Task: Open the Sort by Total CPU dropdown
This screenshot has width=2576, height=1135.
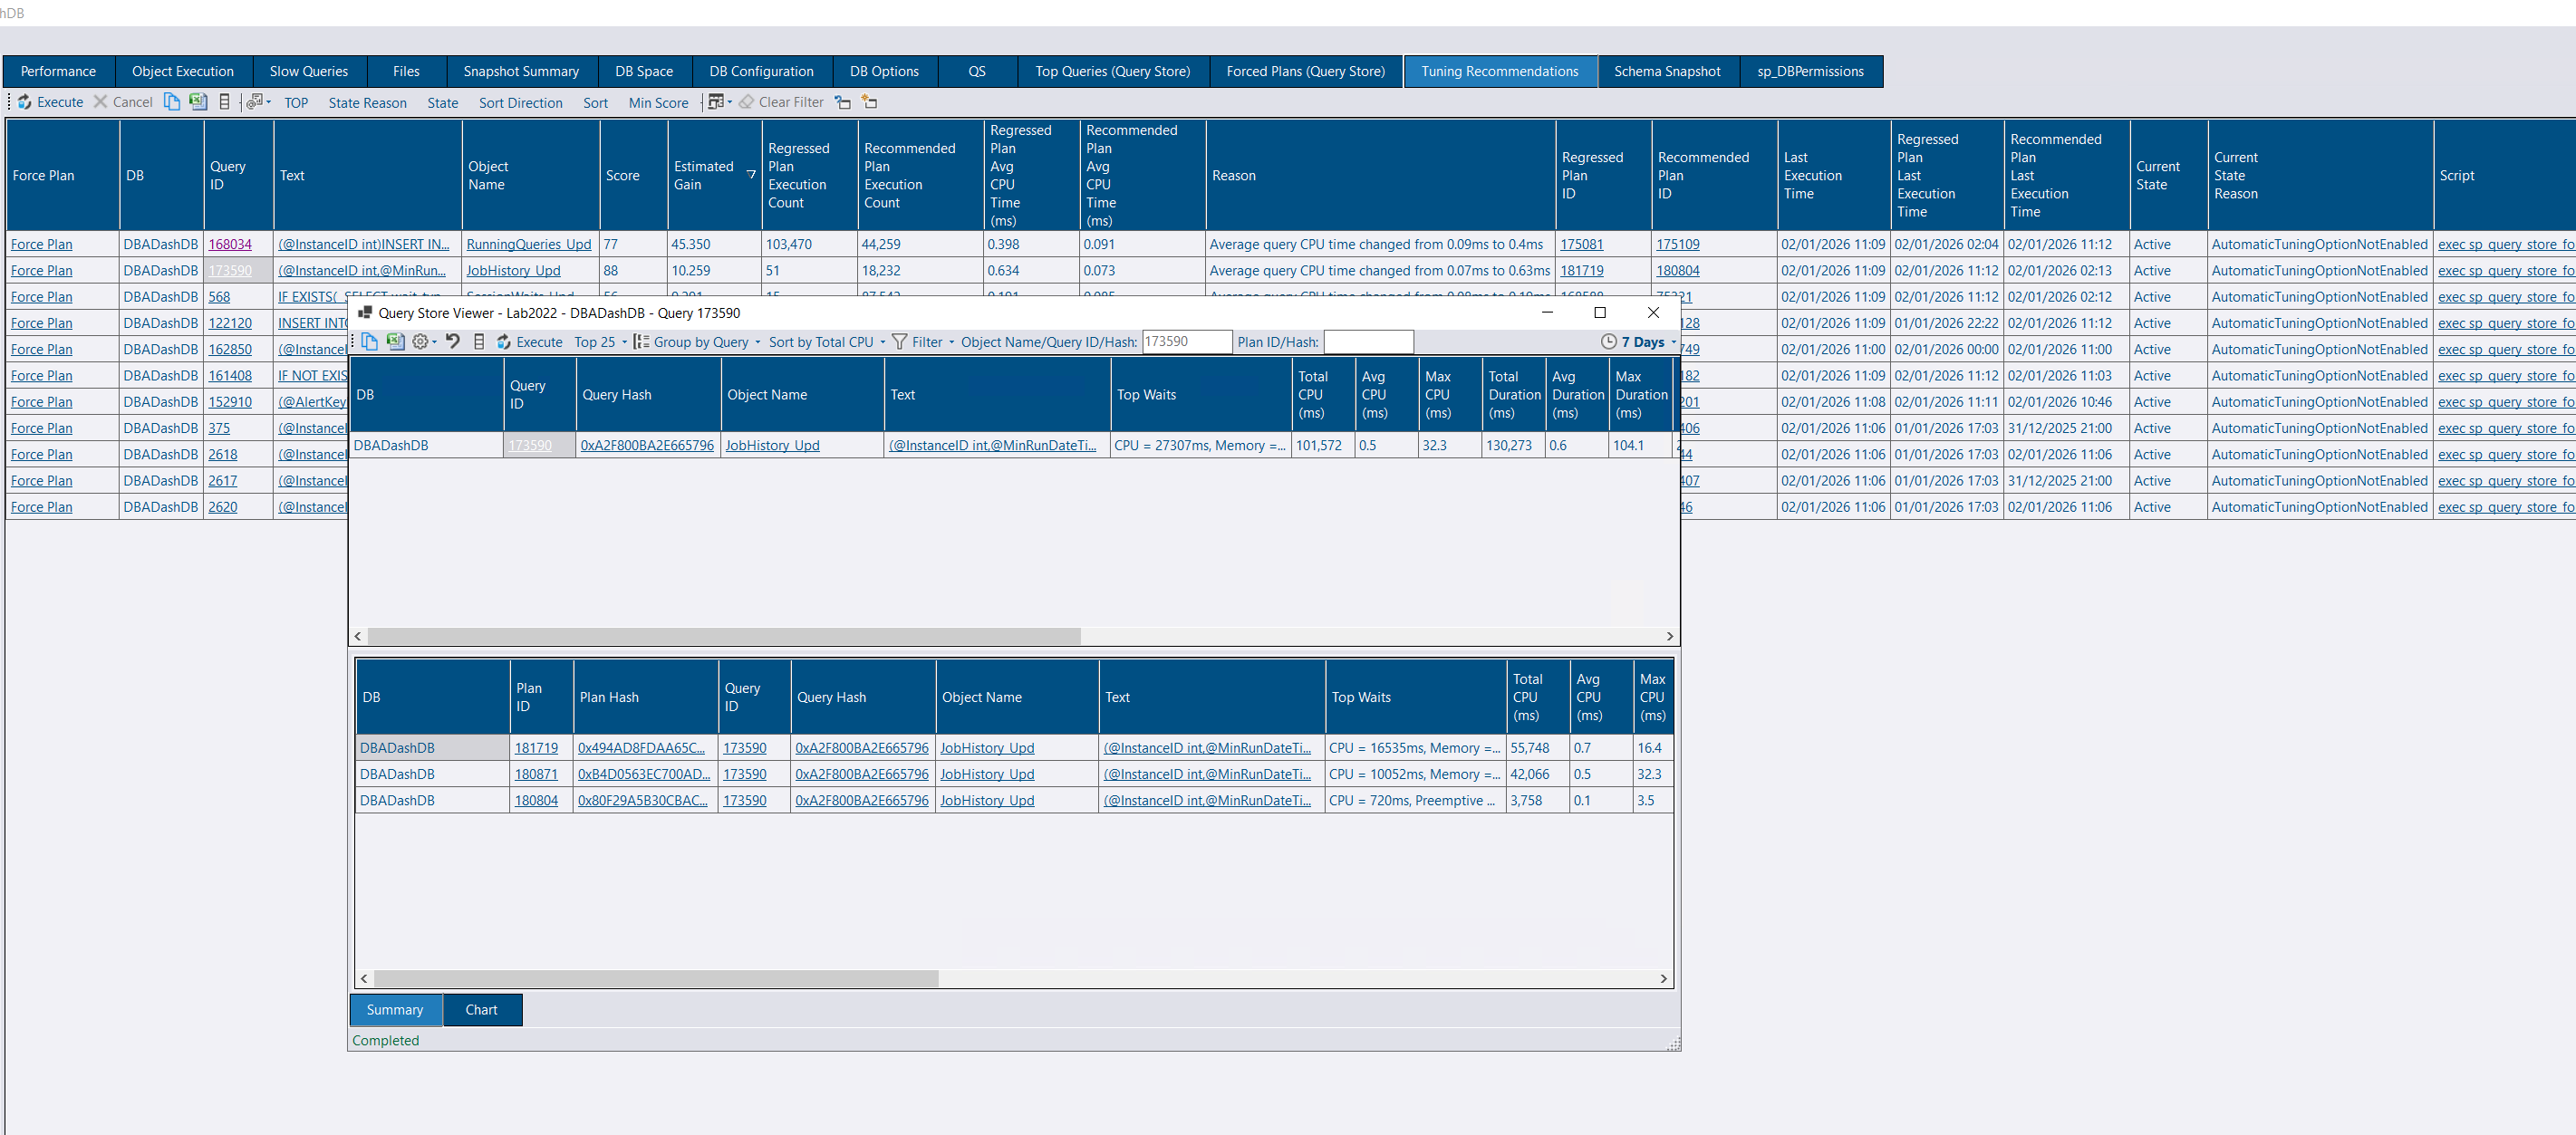Action: tap(826, 342)
